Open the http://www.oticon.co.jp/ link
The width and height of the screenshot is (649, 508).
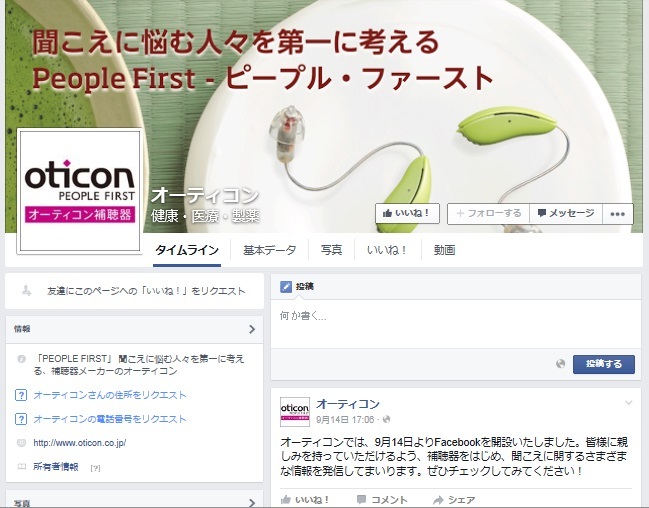point(79,443)
